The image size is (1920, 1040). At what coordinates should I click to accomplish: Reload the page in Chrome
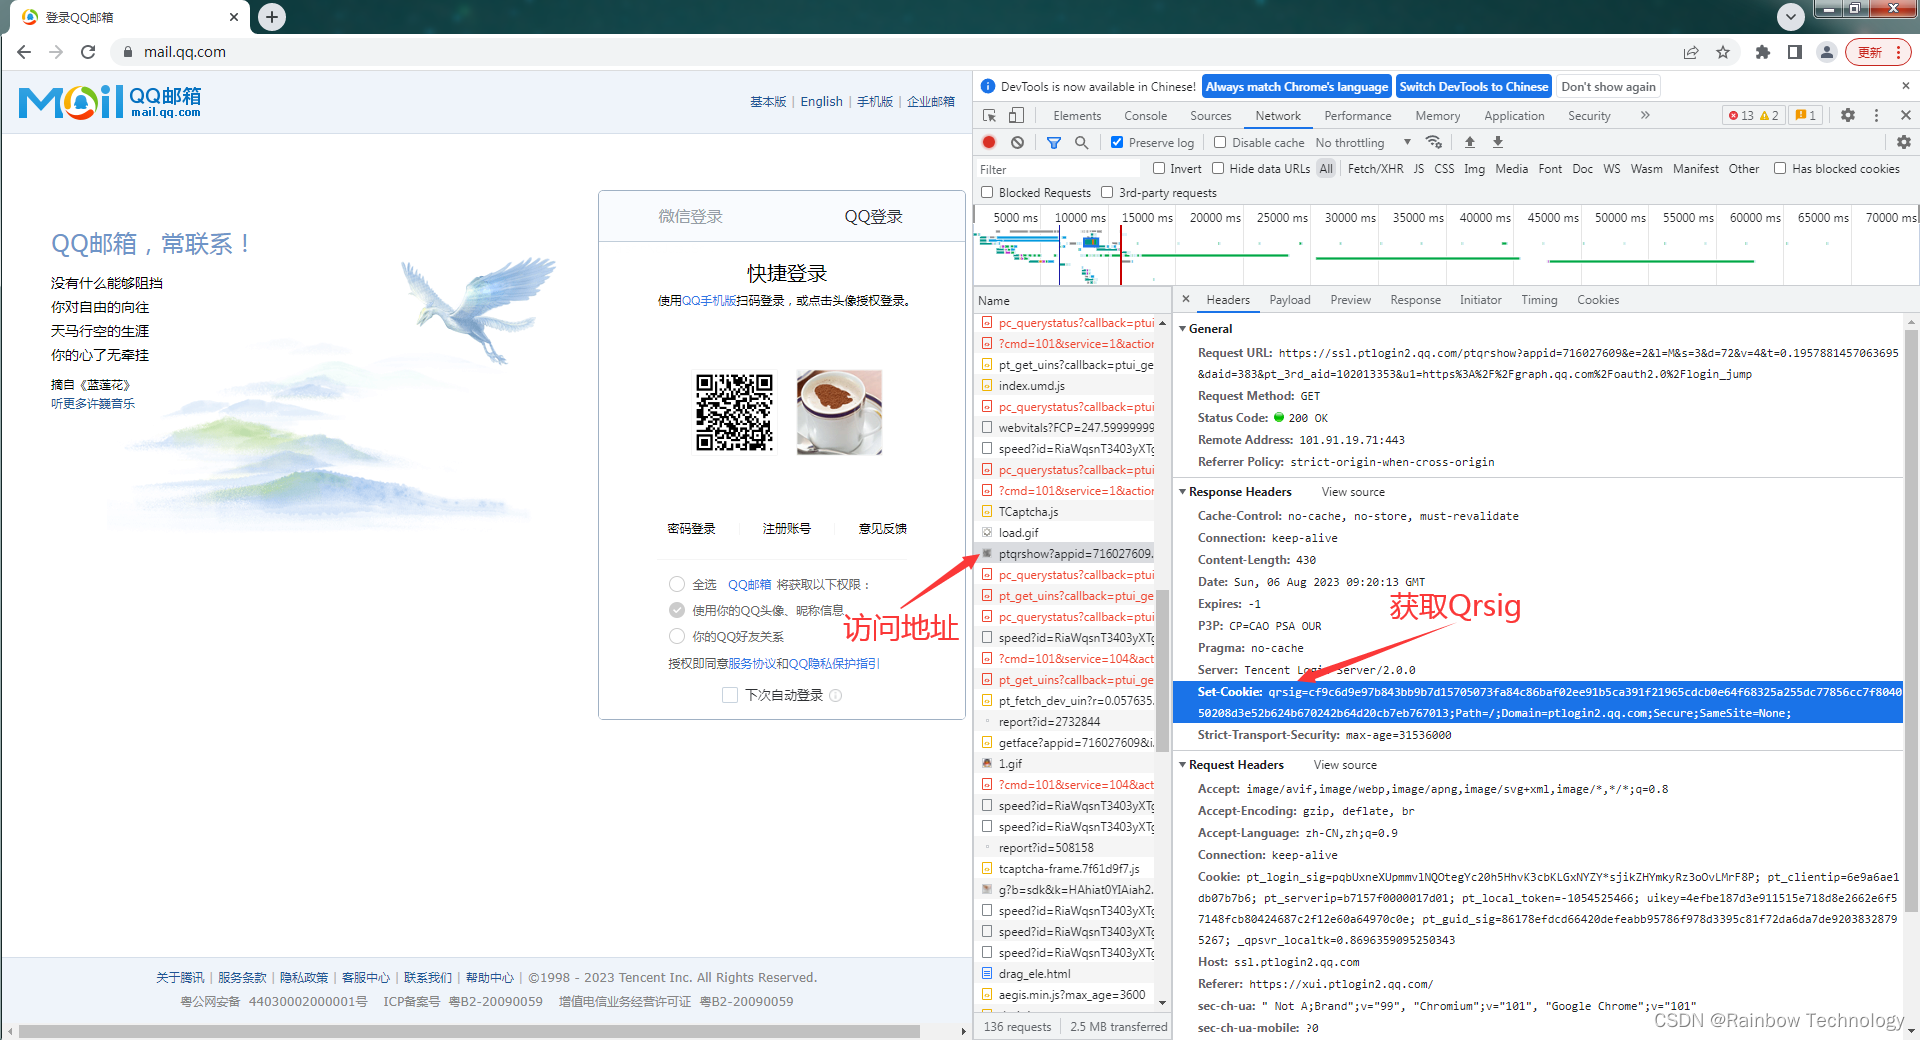[x=88, y=52]
